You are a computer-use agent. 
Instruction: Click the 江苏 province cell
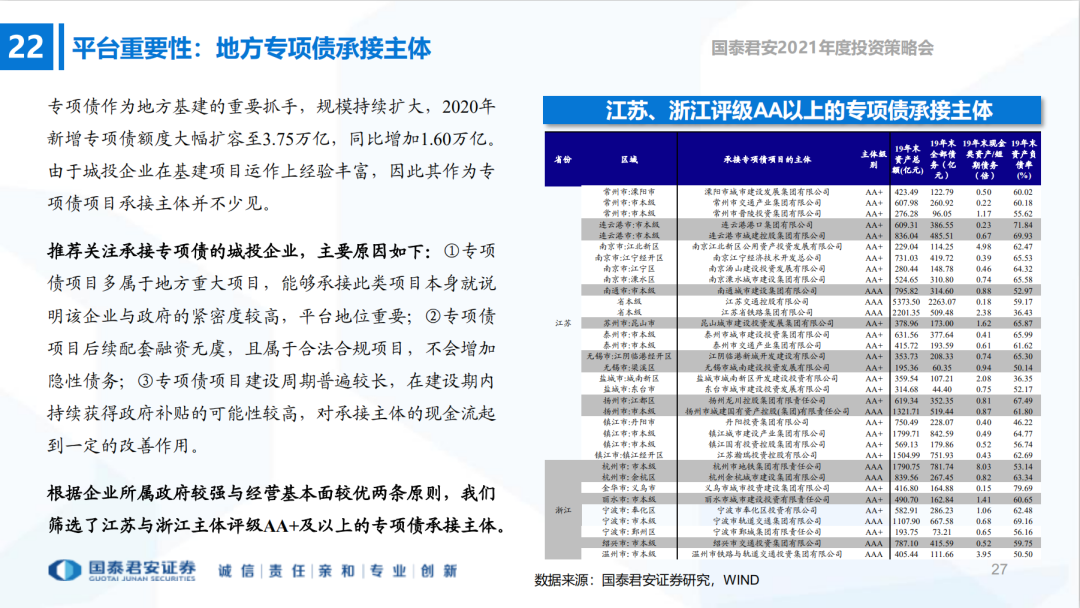point(563,323)
